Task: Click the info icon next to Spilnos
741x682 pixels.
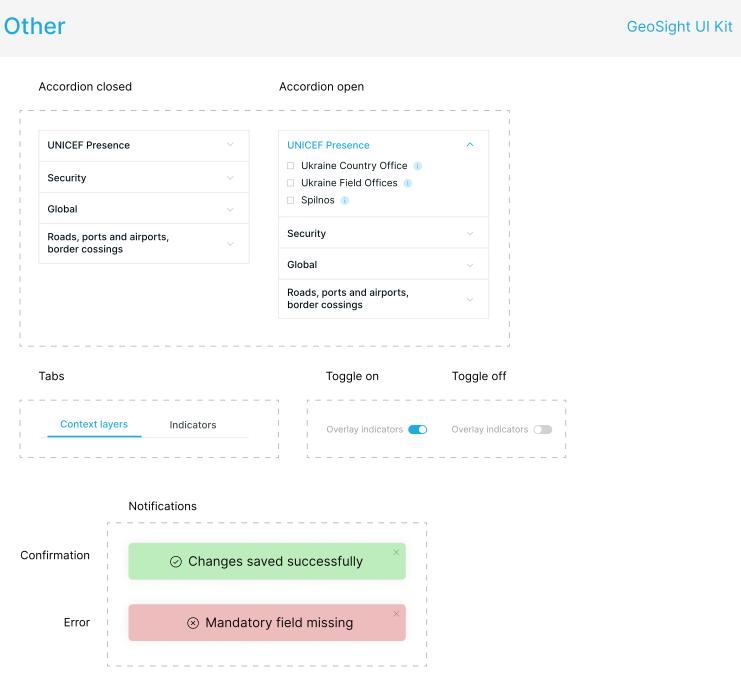Action: point(345,200)
